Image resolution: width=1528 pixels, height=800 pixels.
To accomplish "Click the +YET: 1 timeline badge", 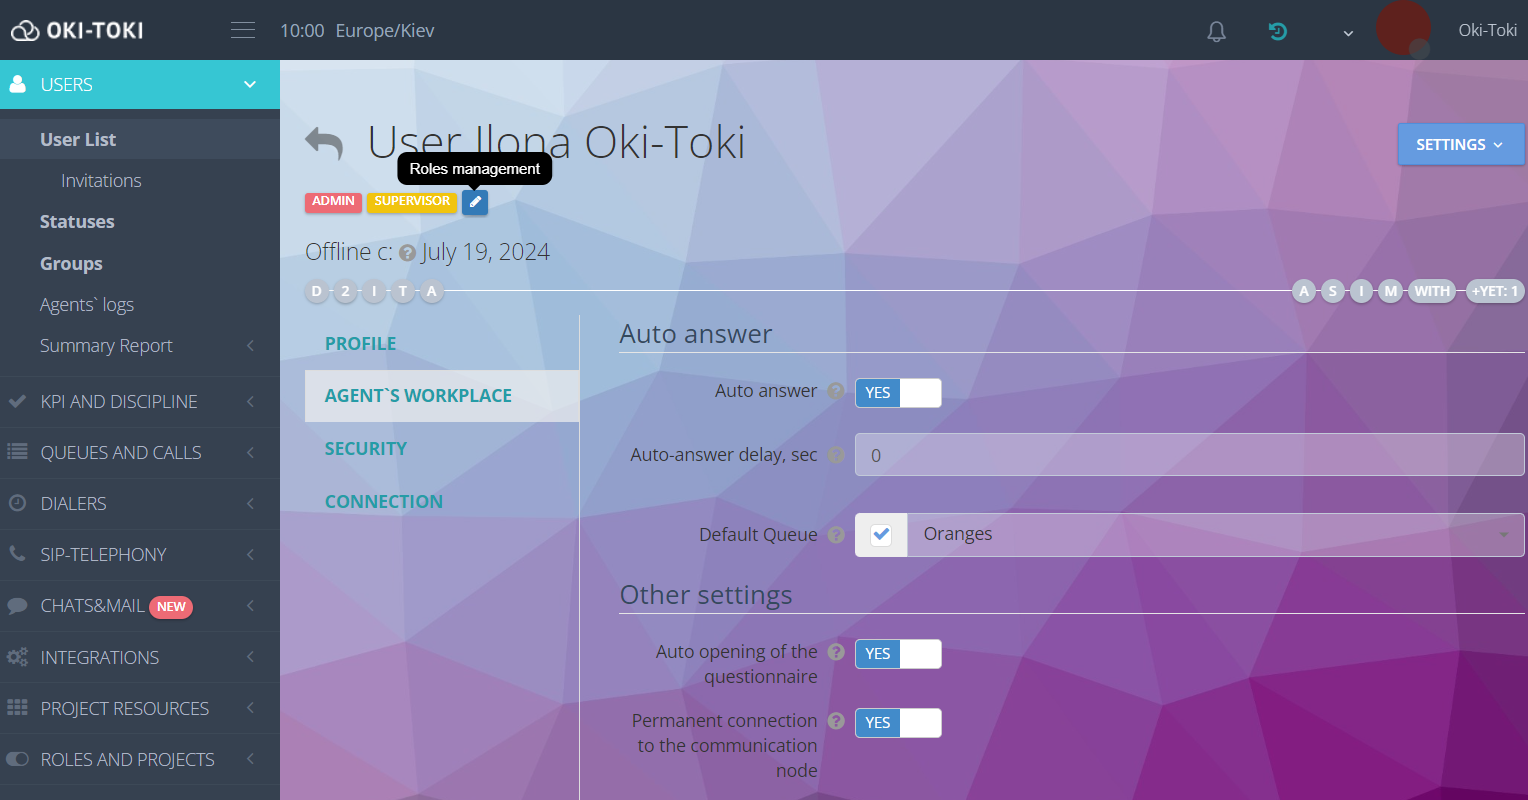I will (1494, 292).
